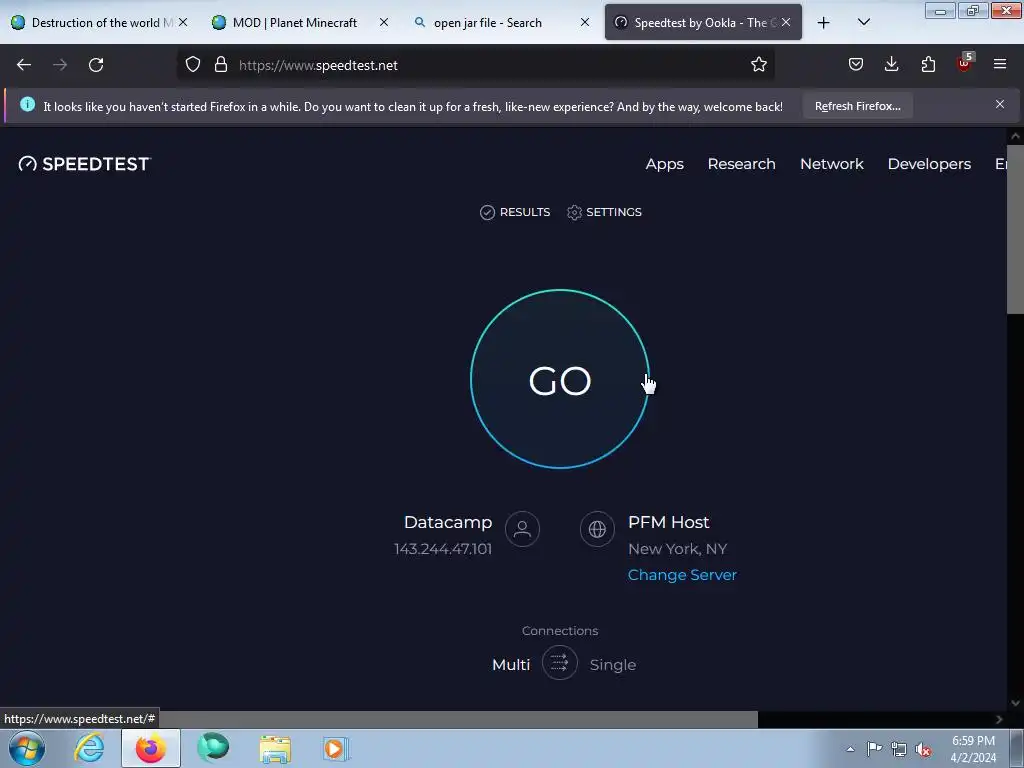
Task: Open the Firefox application menu
Action: (x=1000, y=64)
